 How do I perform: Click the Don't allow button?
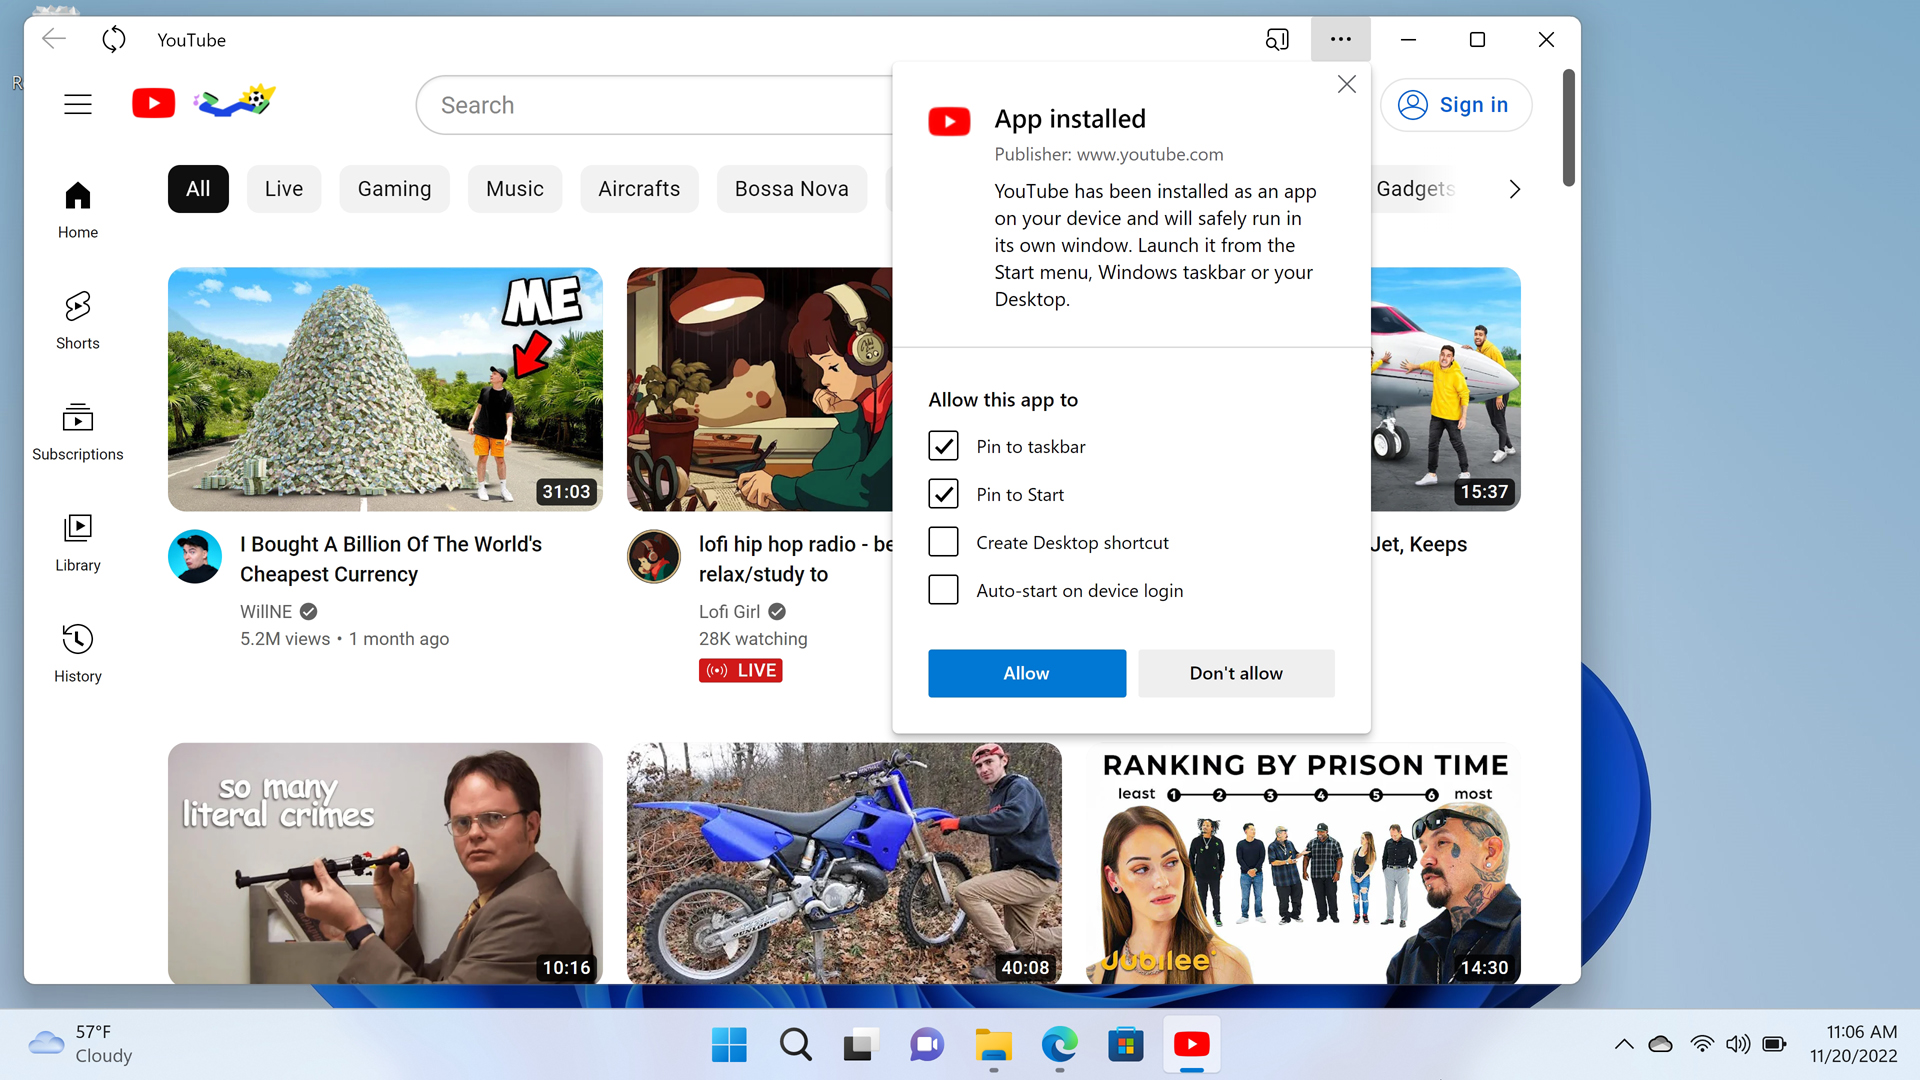coord(1236,673)
